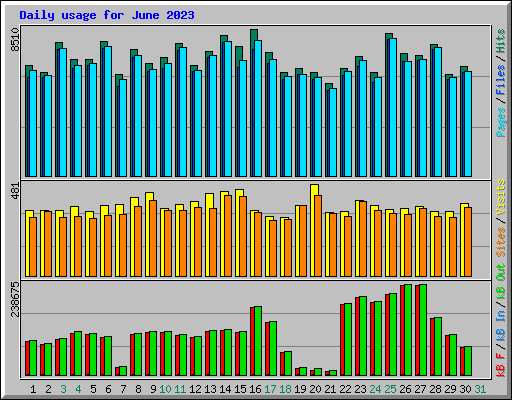Click green day label "17" on x-axis
This screenshot has height=400, width=512.
point(270,389)
